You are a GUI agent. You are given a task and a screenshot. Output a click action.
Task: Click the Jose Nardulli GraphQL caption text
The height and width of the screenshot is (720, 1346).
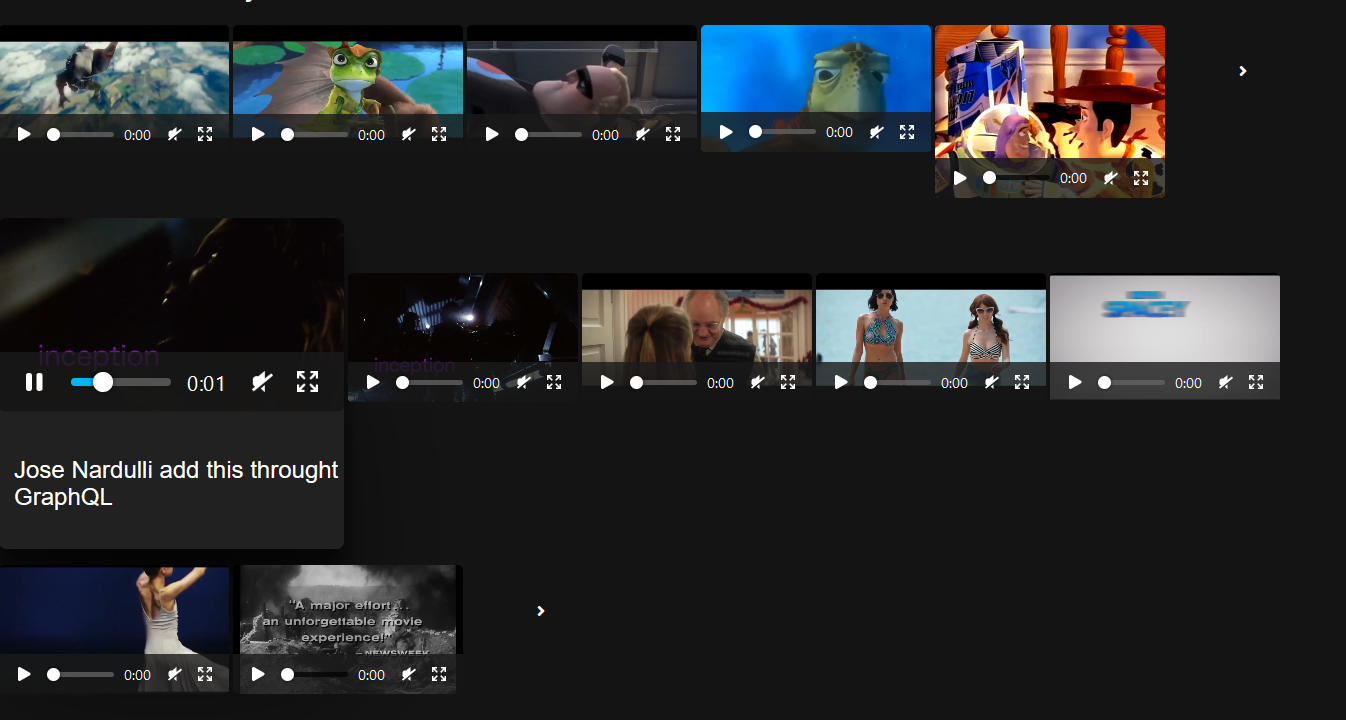(x=175, y=483)
